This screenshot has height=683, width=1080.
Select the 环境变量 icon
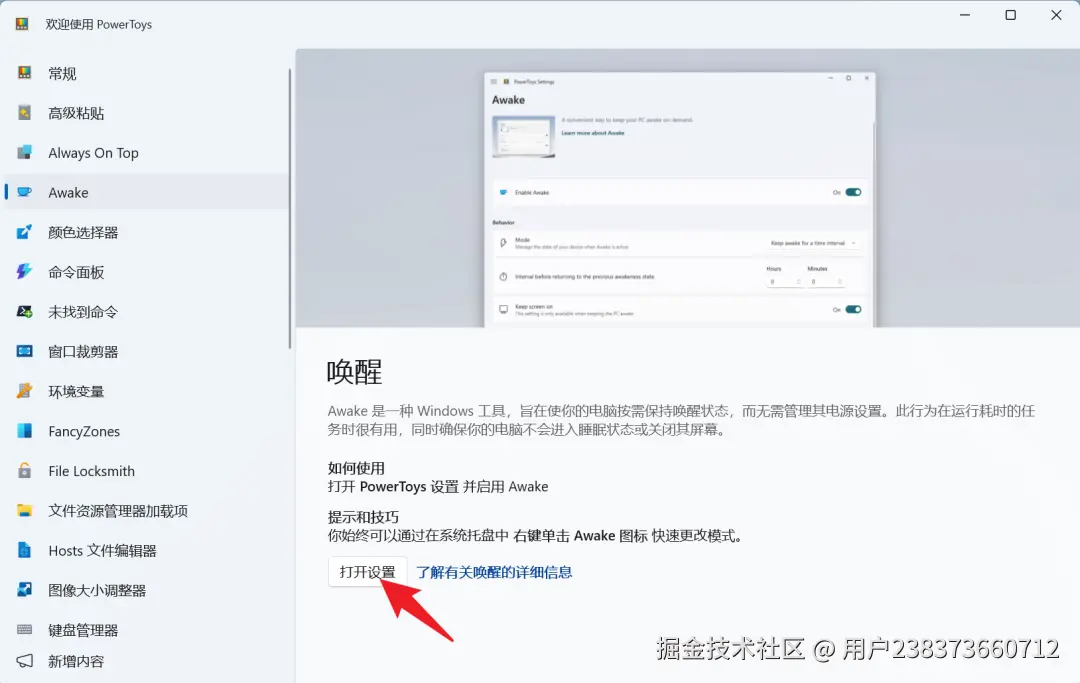coord(24,391)
